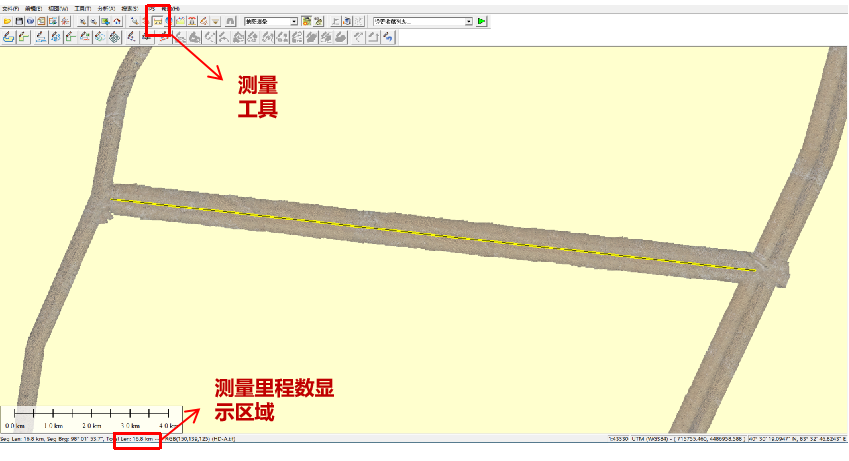The width and height of the screenshot is (849, 461).
Task: Open the 工具(T) menu
Action: pos(82,8)
